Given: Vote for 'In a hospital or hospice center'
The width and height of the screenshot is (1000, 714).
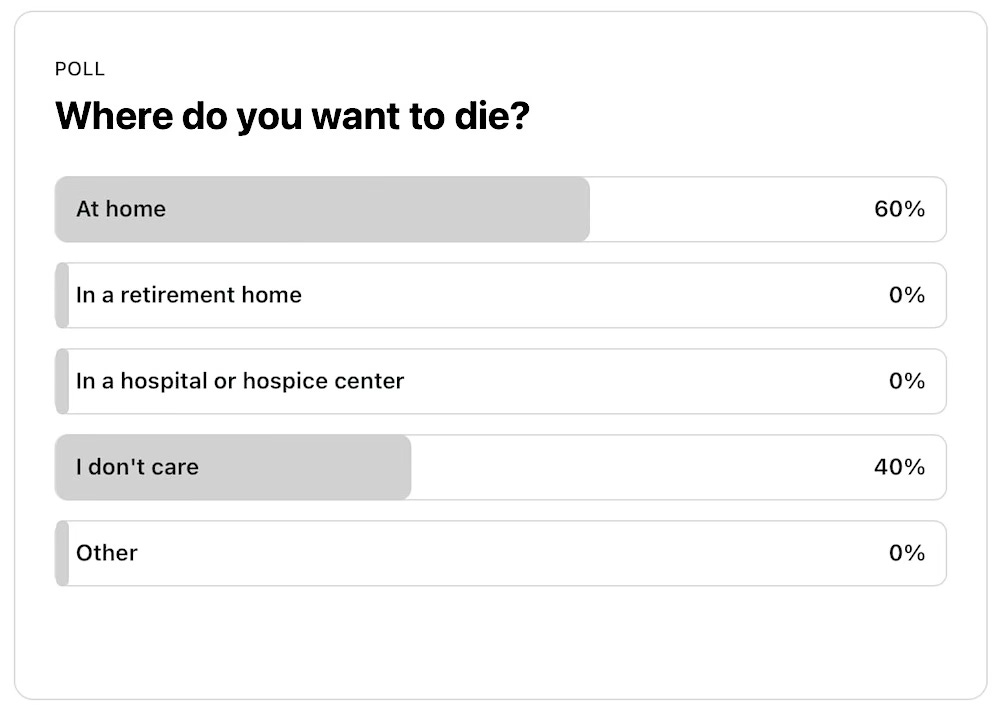Looking at the screenshot, I should pos(500,381).
